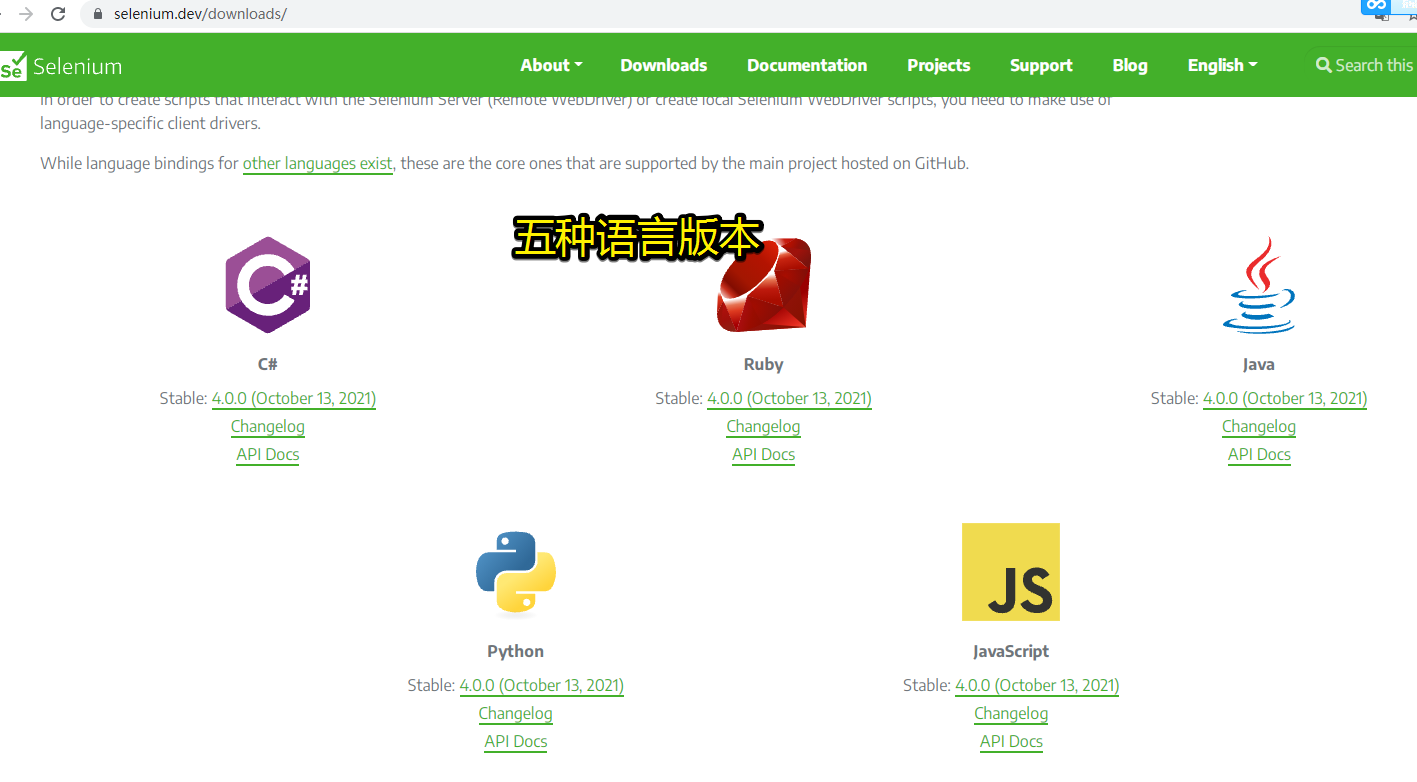The width and height of the screenshot is (1417, 782).
Task: Click the Java coffee cup logo
Action: (1259, 283)
